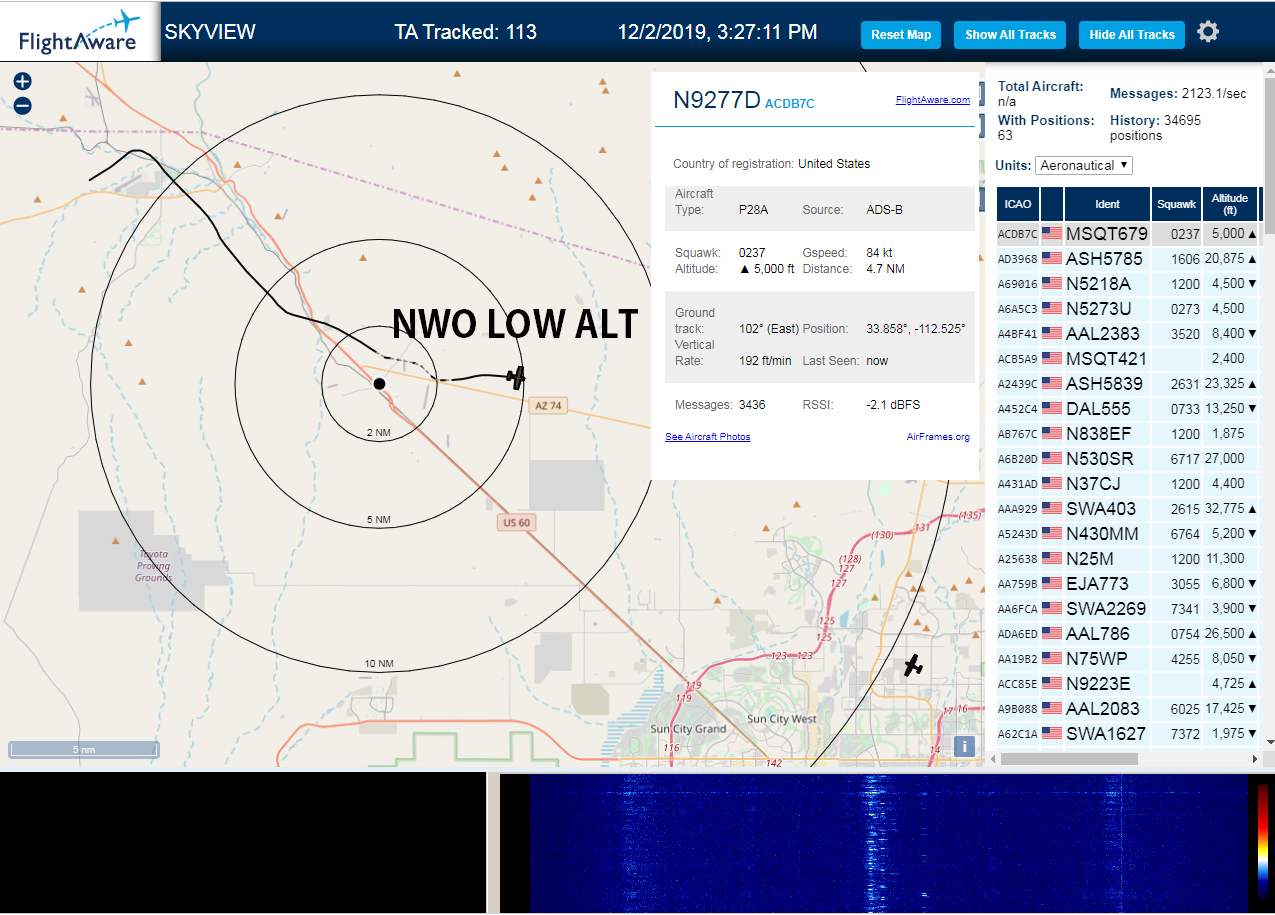Click the receiver location dot at ring center
This screenshot has width=1275, height=915.
click(379, 383)
